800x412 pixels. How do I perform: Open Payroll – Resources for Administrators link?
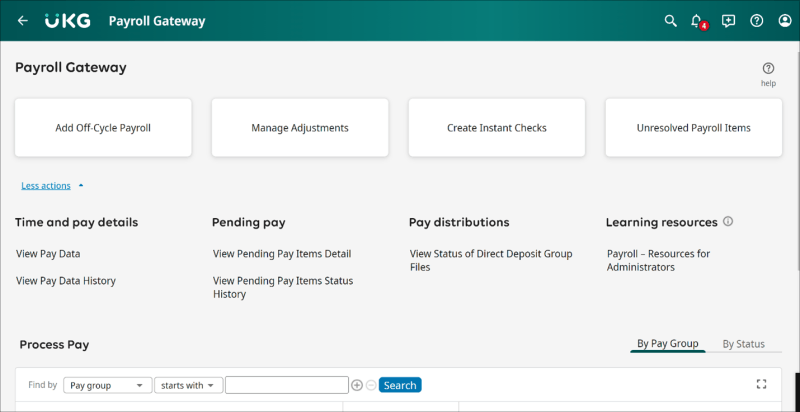tap(658, 260)
